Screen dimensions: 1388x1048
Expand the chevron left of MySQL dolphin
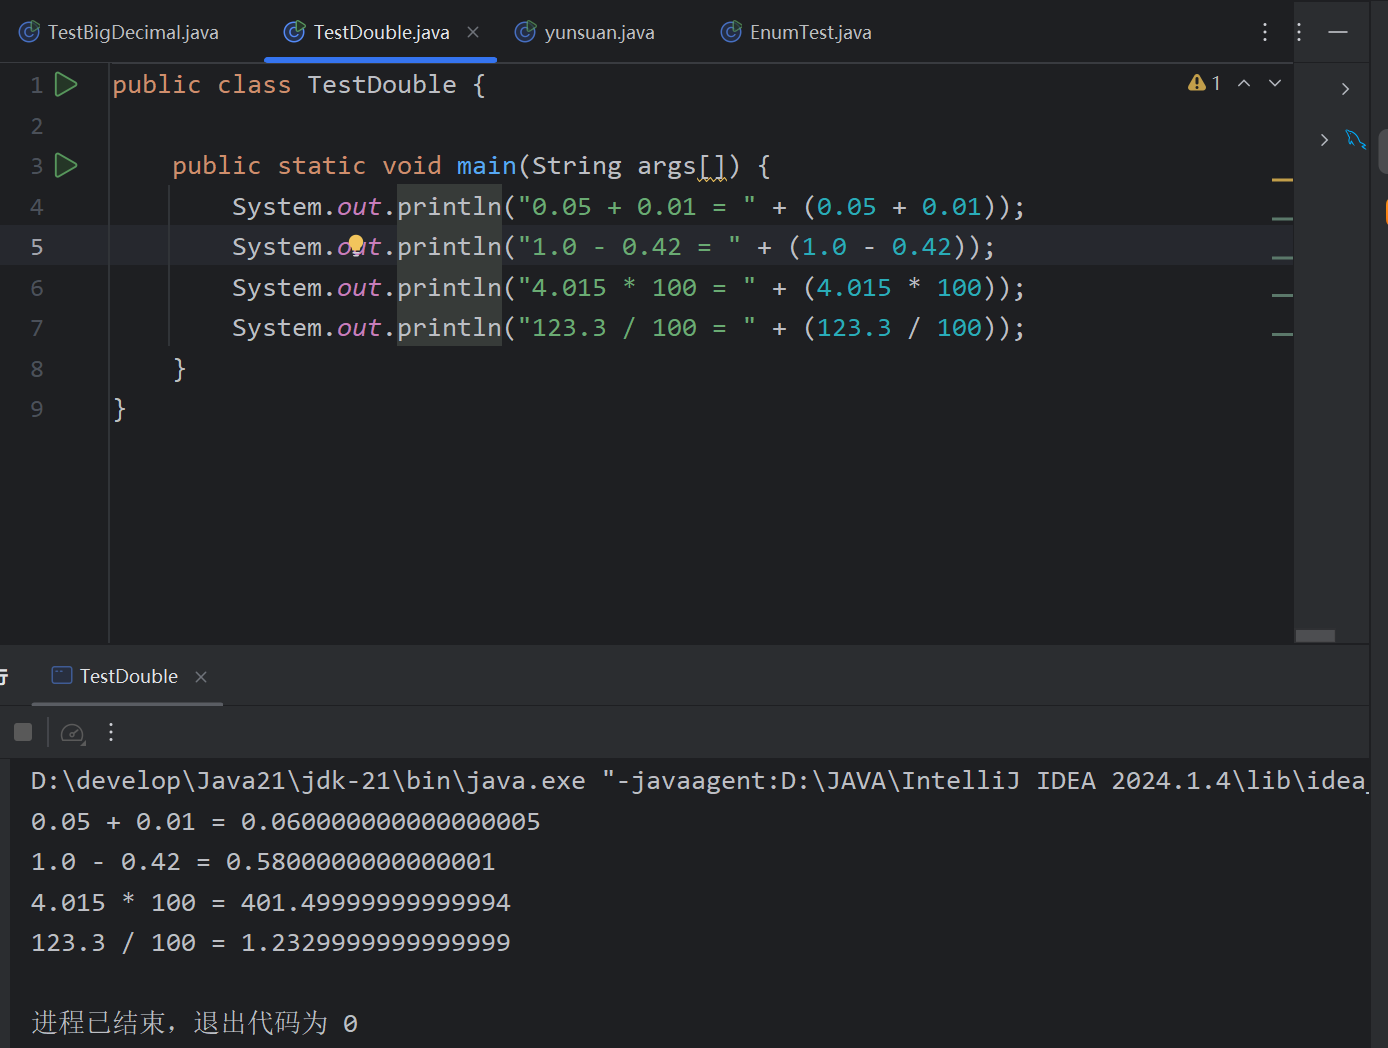click(x=1324, y=140)
